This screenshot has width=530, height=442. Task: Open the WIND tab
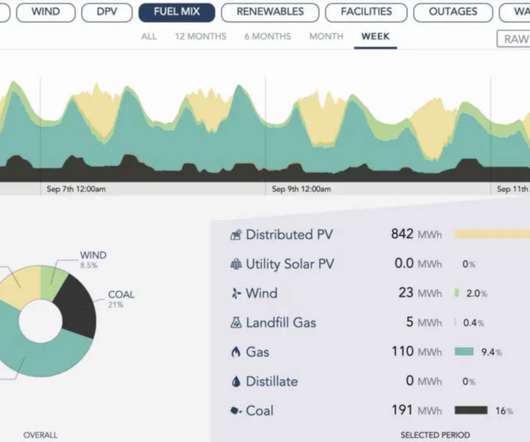pos(46,13)
